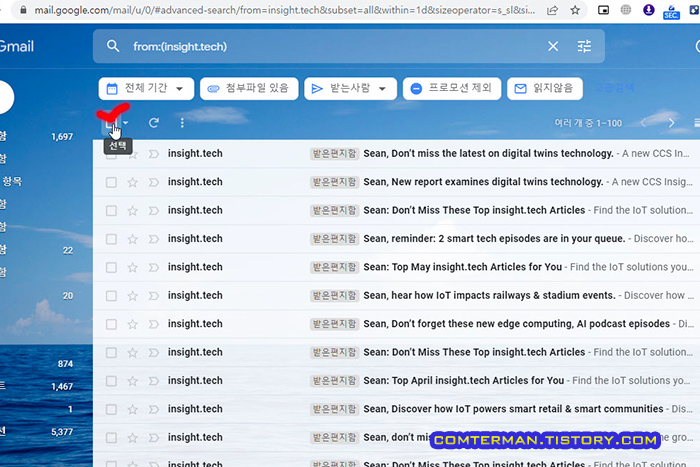This screenshot has height=467, width=700.
Task: Toggle the 읽지않음 unread filter chip
Action: (545, 88)
